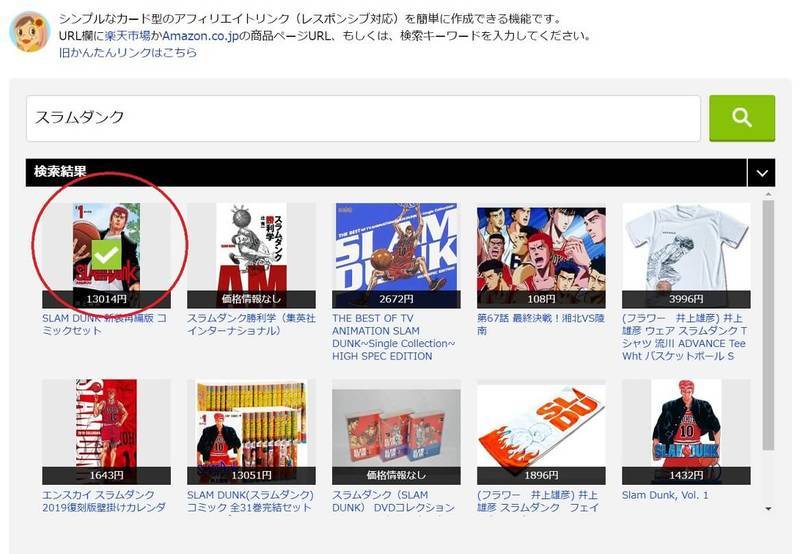Click the results scrollbar up arrow
The height and width of the screenshot is (554, 800).
[x=768, y=195]
